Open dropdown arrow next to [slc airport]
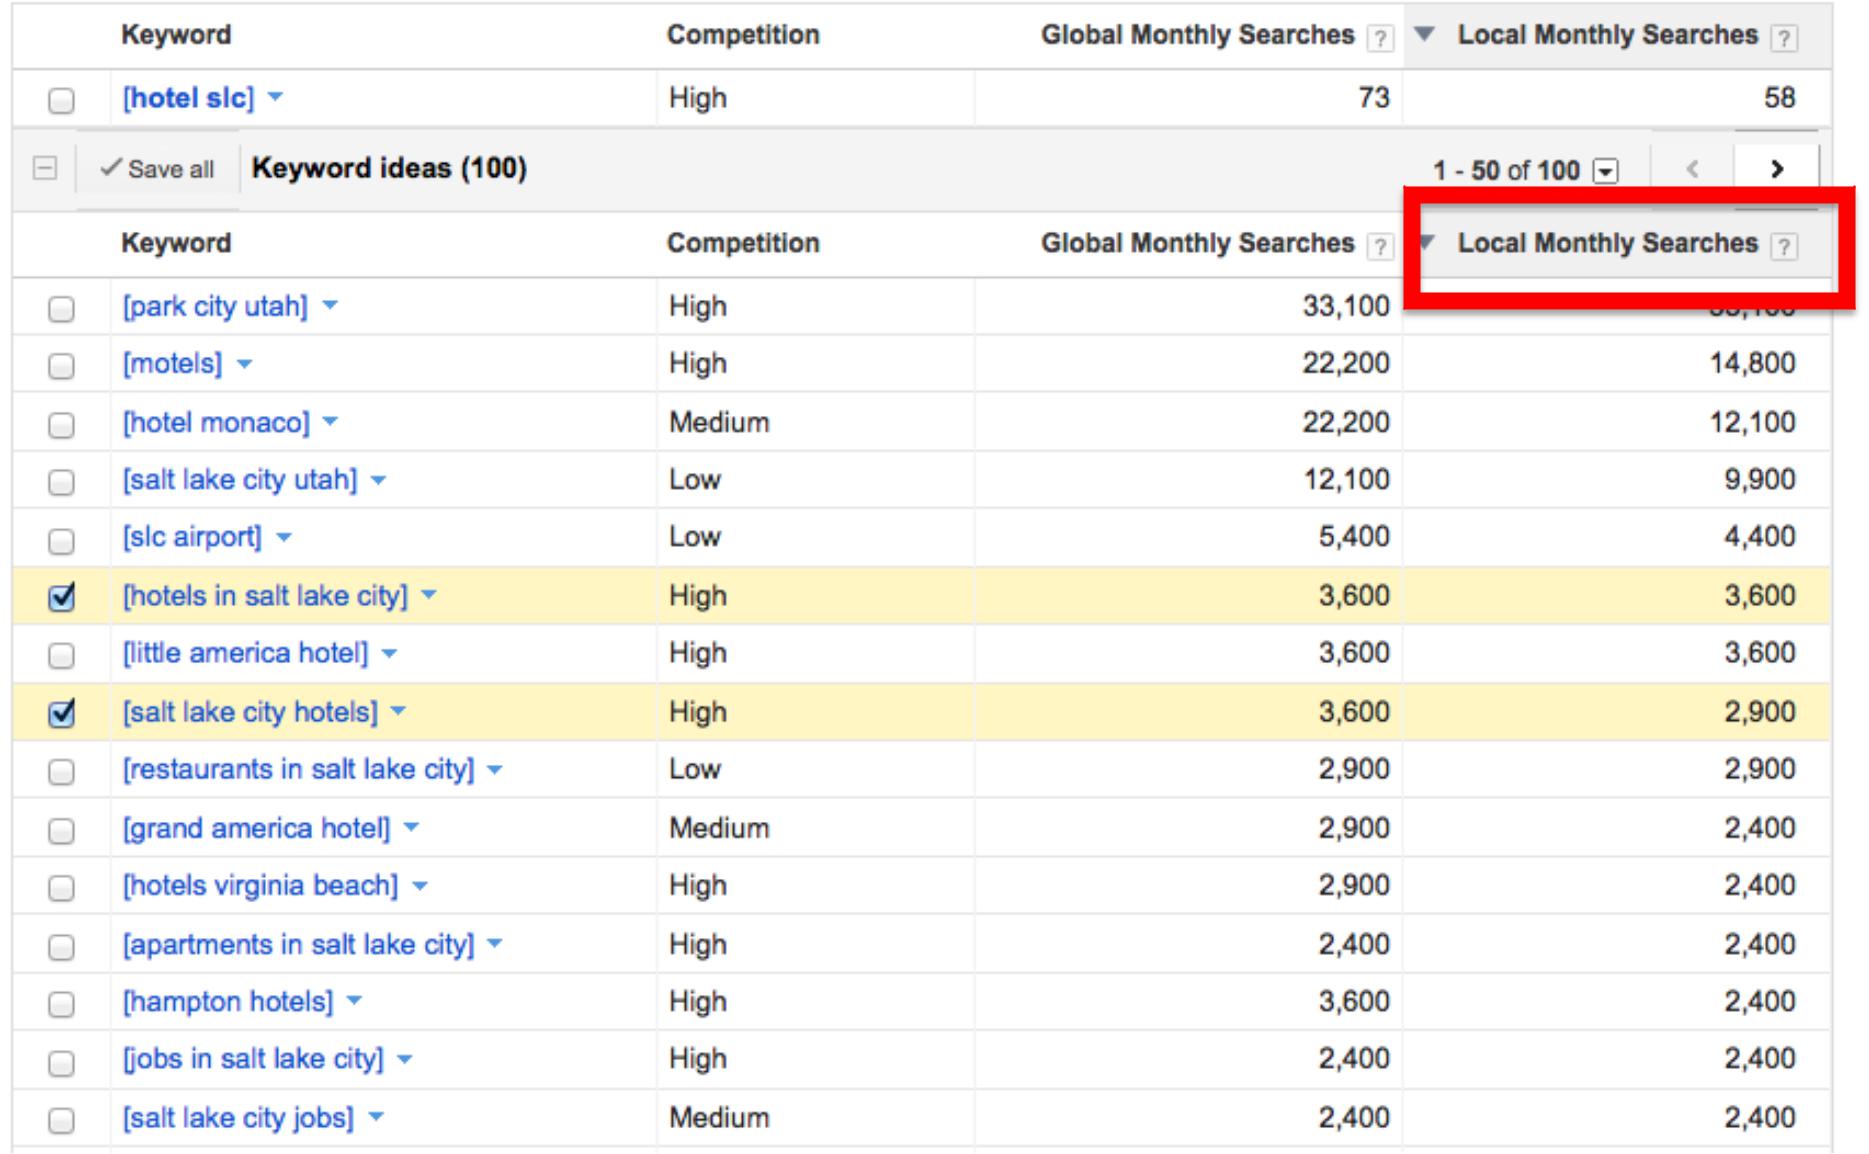This screenshot has width=1869, height=1154. (283, 538)
